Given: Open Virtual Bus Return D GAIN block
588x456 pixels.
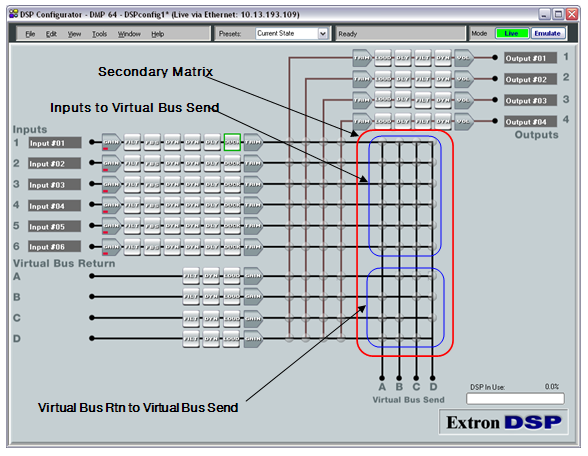Looking at the screenshot, I should coord(253,339).
